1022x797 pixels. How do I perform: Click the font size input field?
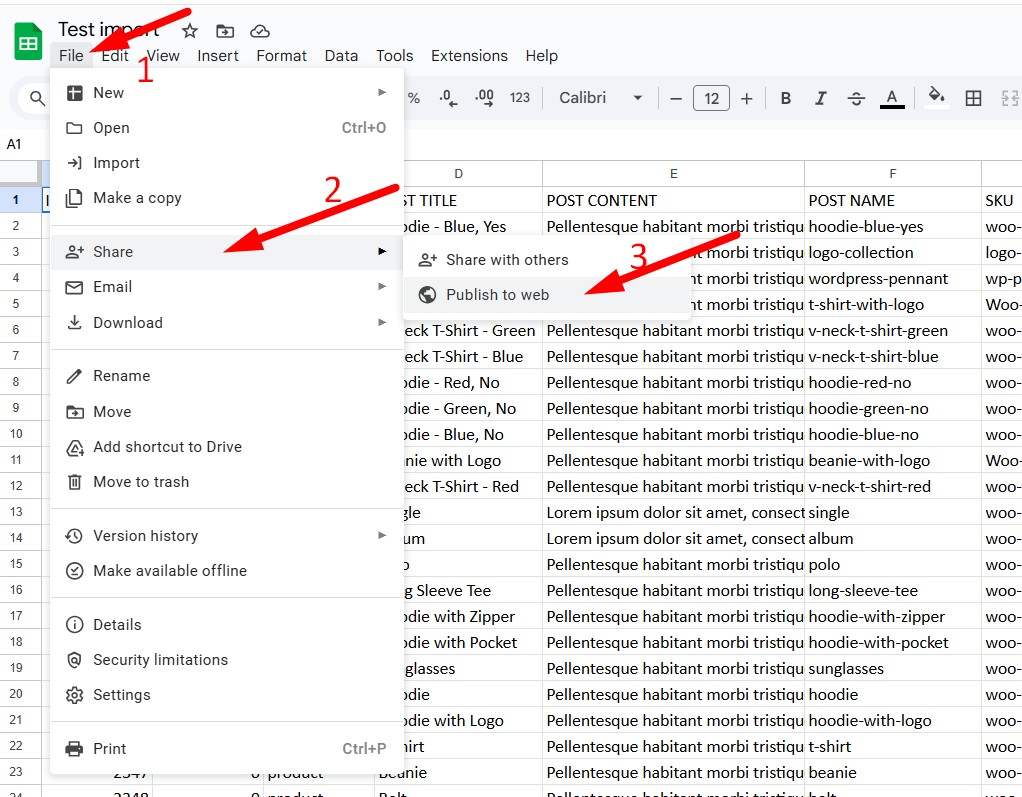[711, 98]
